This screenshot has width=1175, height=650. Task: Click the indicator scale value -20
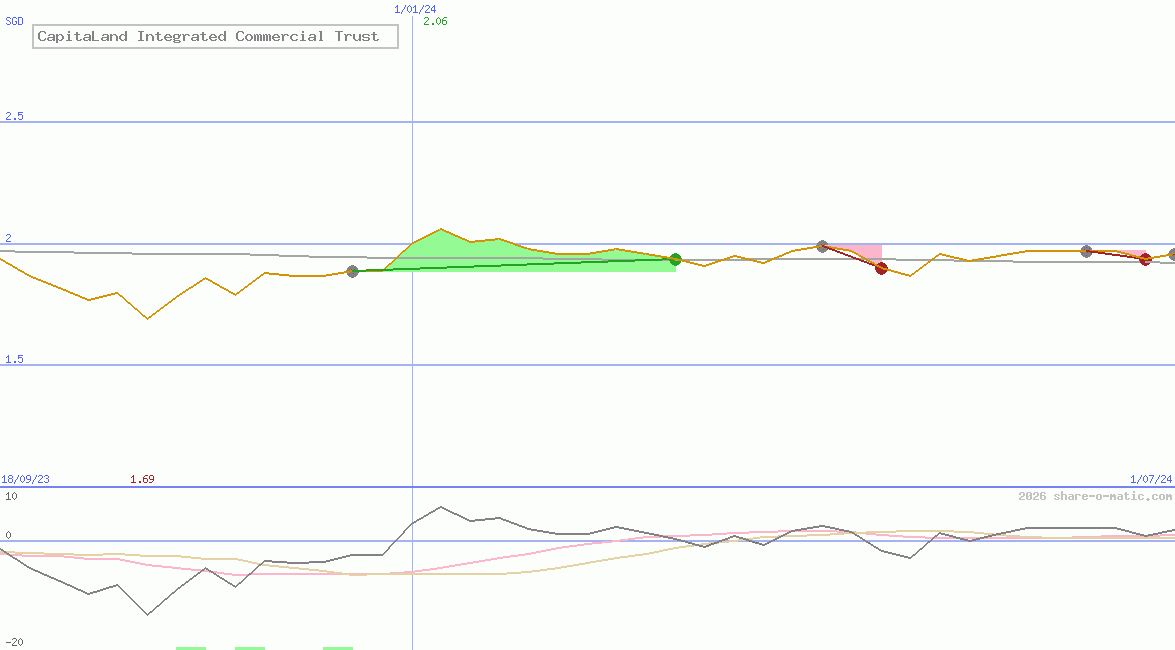point(14,643)
